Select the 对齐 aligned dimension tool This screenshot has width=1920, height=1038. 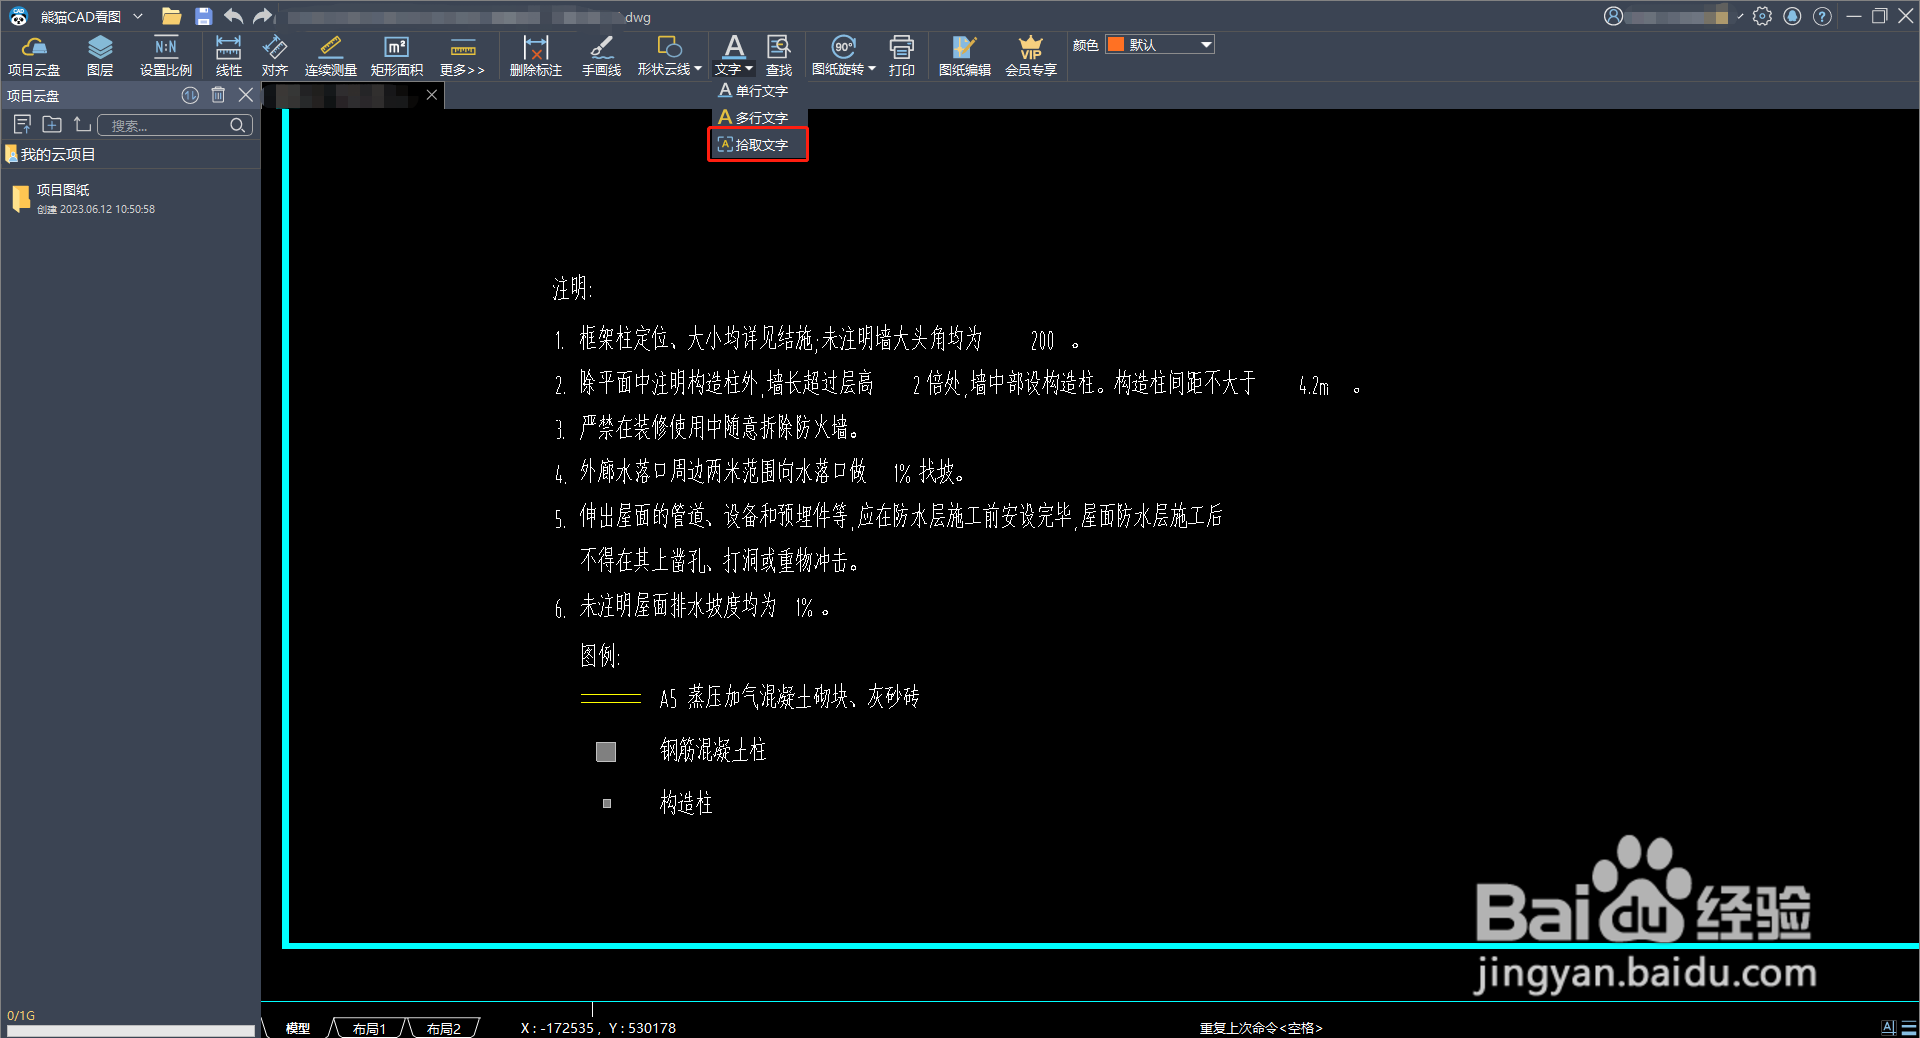pos(275,56)
